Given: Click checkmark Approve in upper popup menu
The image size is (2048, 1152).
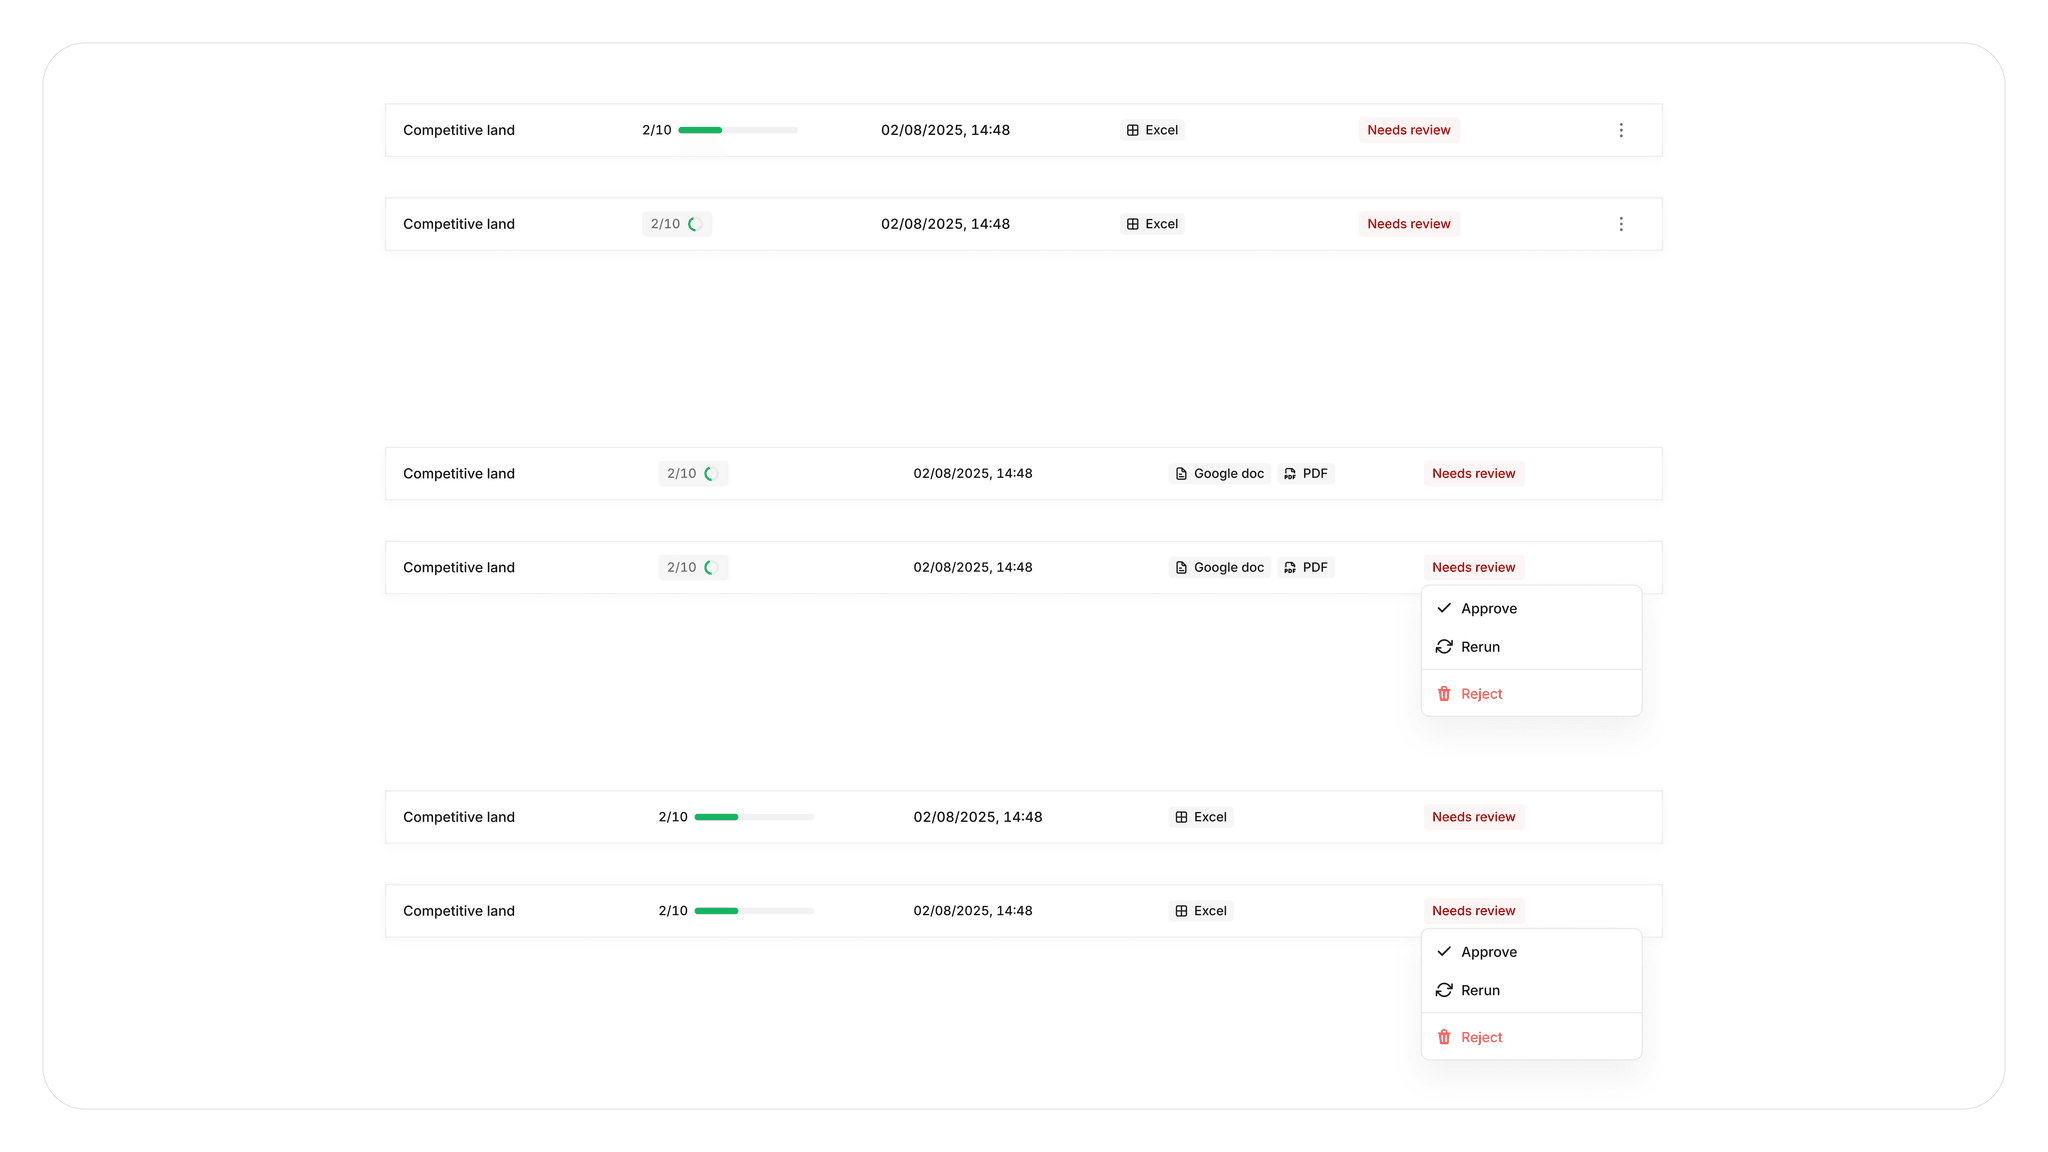Looking at the screenshot, I should [x=1477, y=608].
